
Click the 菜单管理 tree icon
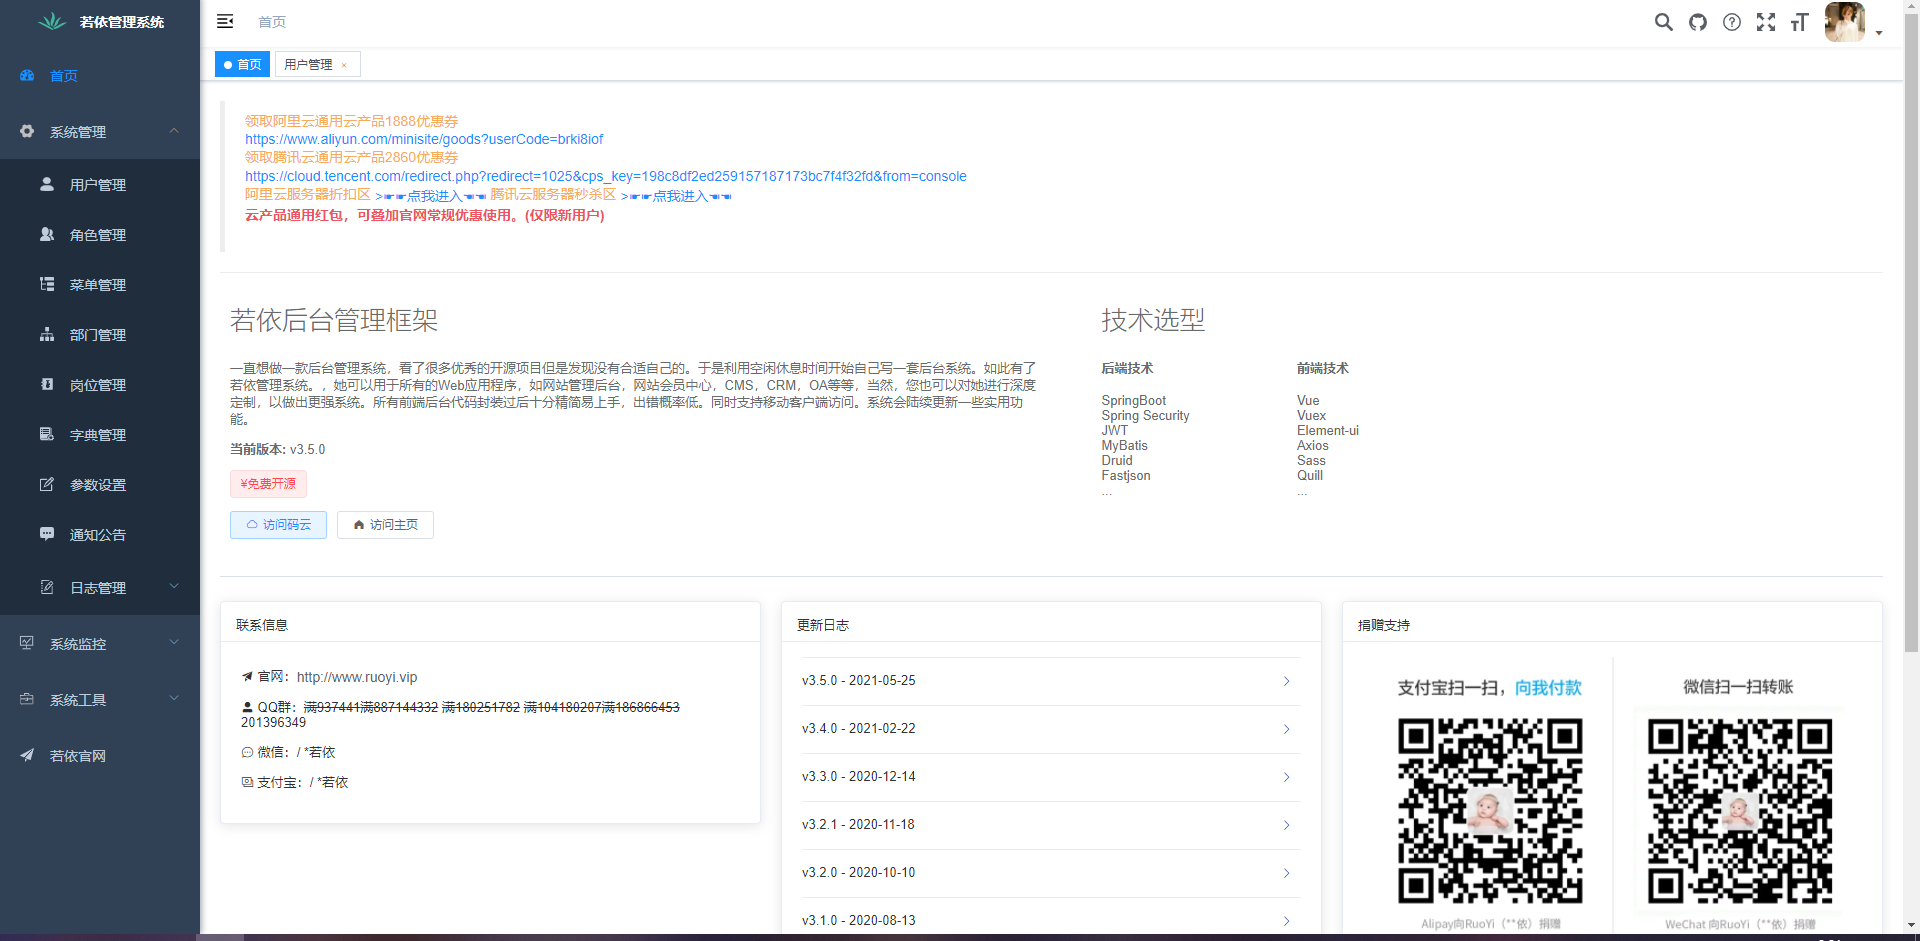(47, 284)
